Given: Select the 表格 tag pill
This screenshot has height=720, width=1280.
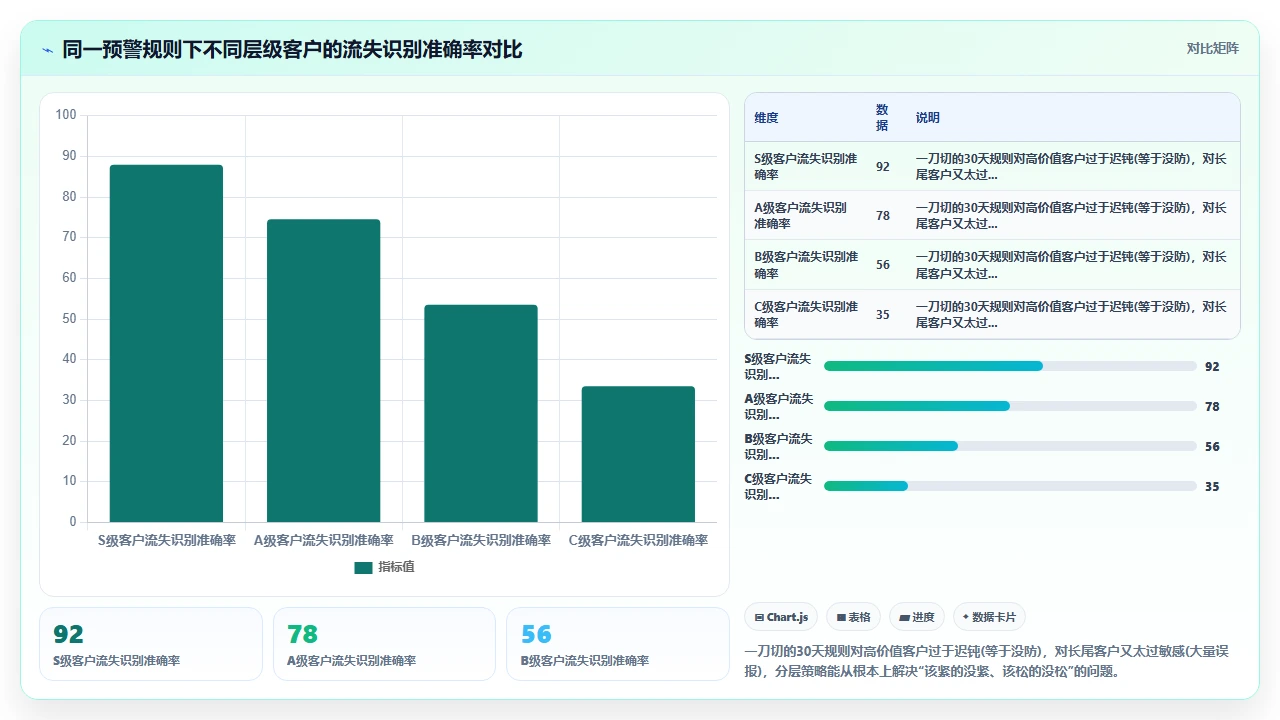Looking at the screenshot, I should (854, 617).
